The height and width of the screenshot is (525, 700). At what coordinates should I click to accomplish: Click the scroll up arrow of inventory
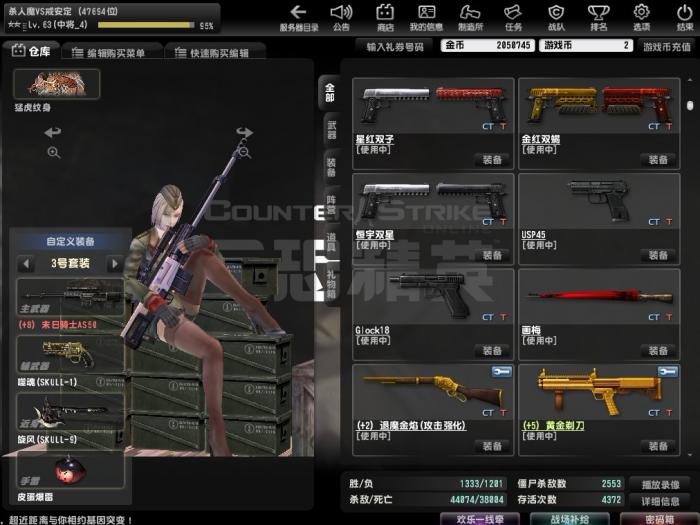[690, 80]
